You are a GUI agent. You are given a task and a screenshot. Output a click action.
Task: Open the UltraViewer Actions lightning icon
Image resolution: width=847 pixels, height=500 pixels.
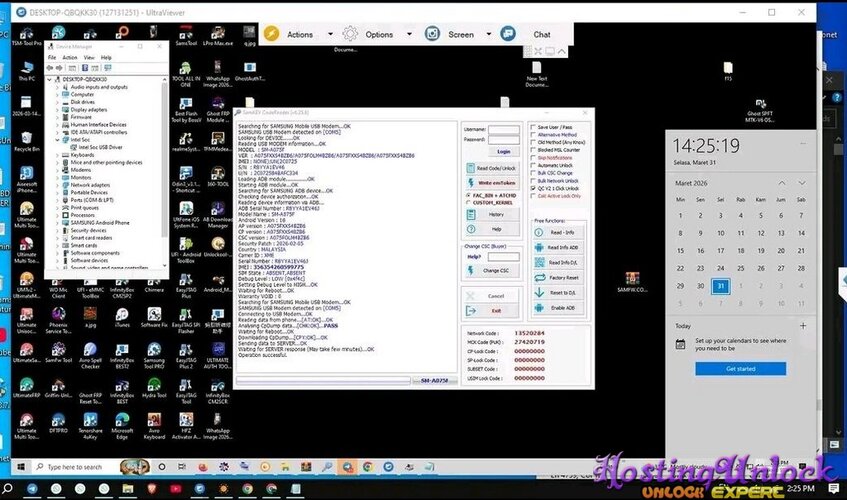coord(272,34)
